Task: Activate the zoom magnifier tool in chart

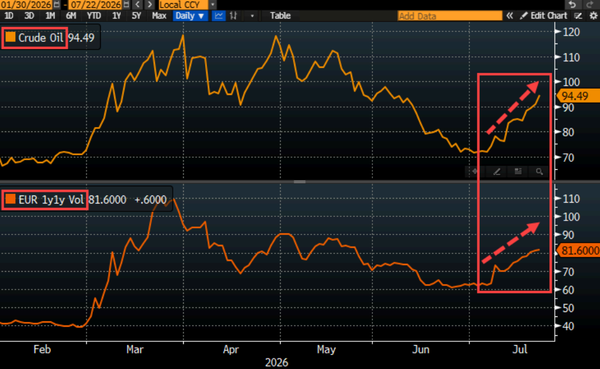Action: [x=539, y=171]
